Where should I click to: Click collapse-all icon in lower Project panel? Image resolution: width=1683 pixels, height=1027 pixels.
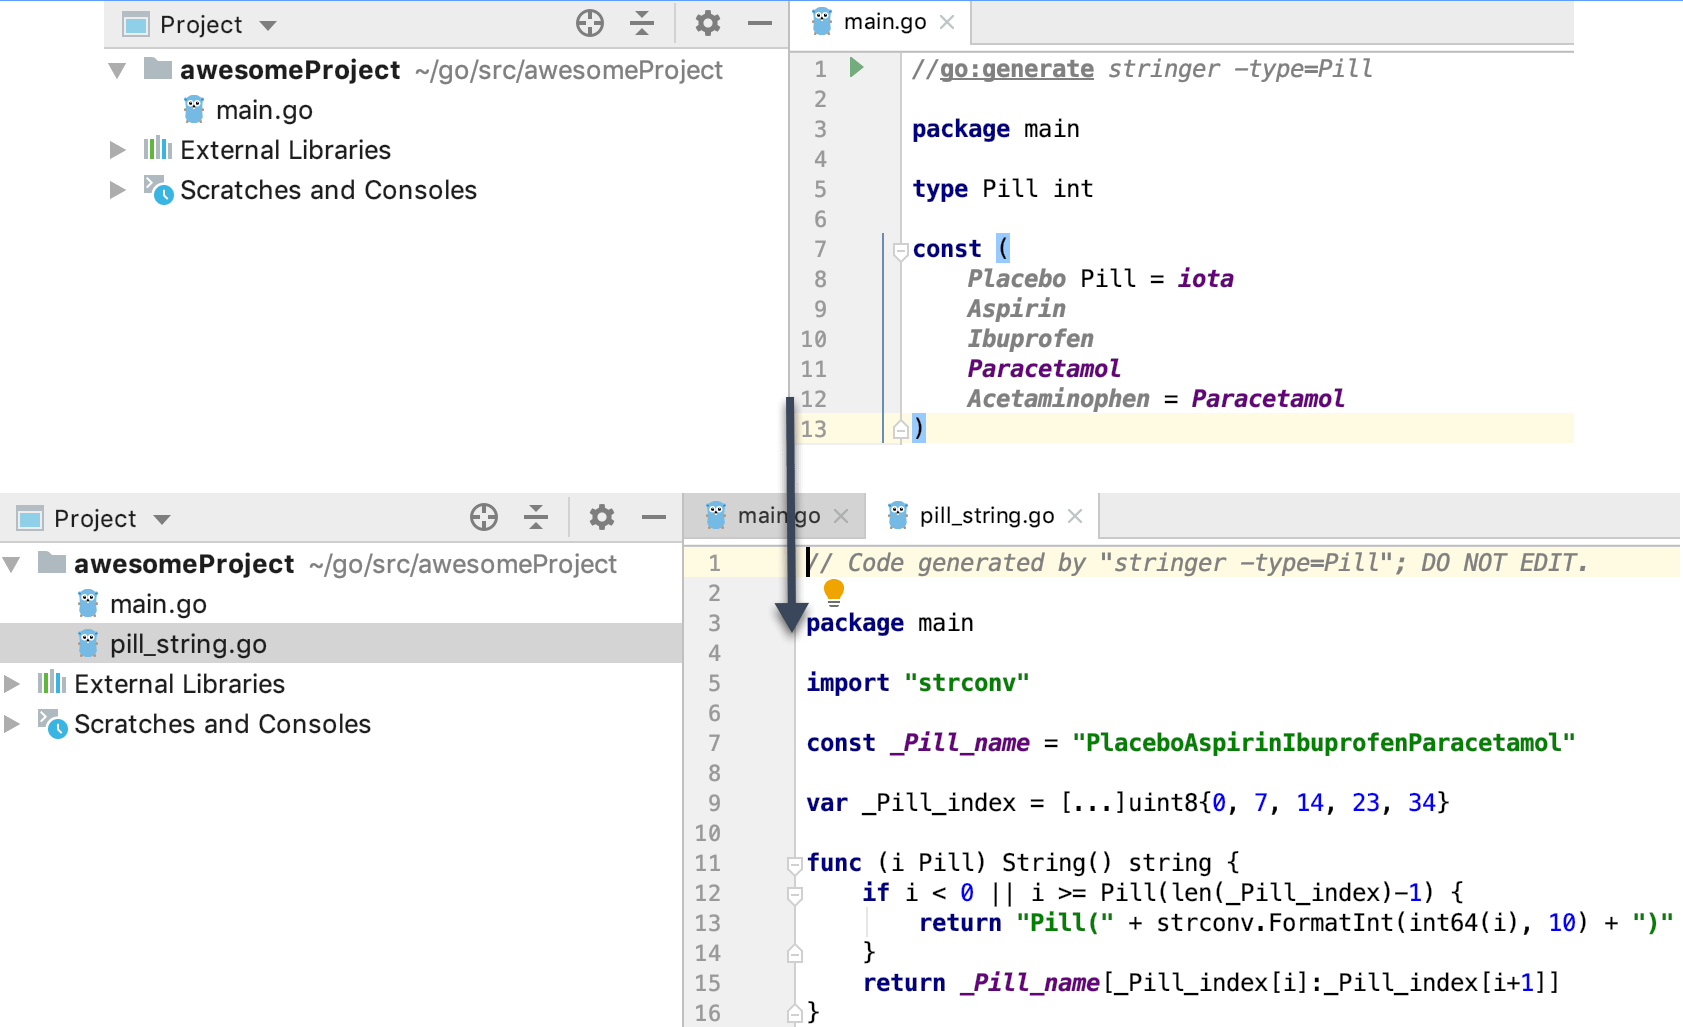click(x=536, y=517)
